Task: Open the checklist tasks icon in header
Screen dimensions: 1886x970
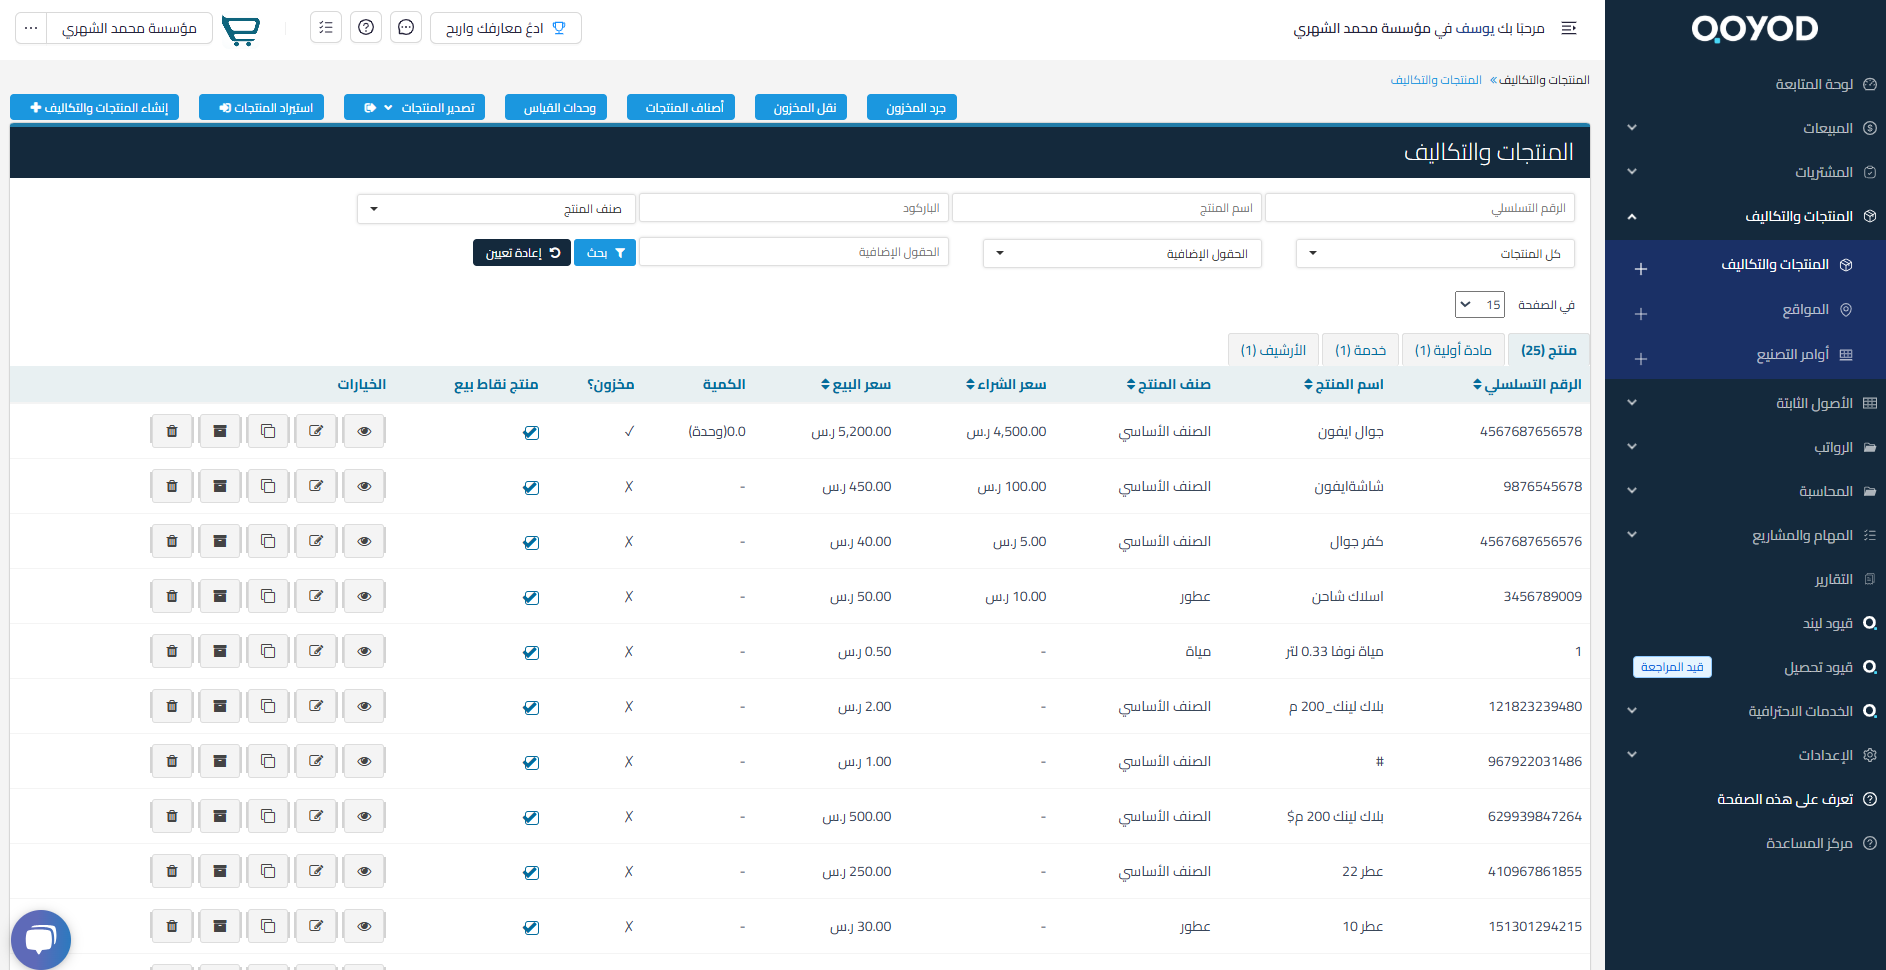Action: [x=326, y=28]
